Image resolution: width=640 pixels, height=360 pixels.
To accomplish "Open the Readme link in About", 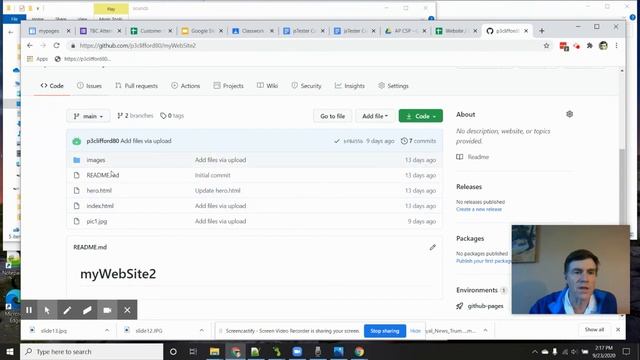I will (473, 157).
